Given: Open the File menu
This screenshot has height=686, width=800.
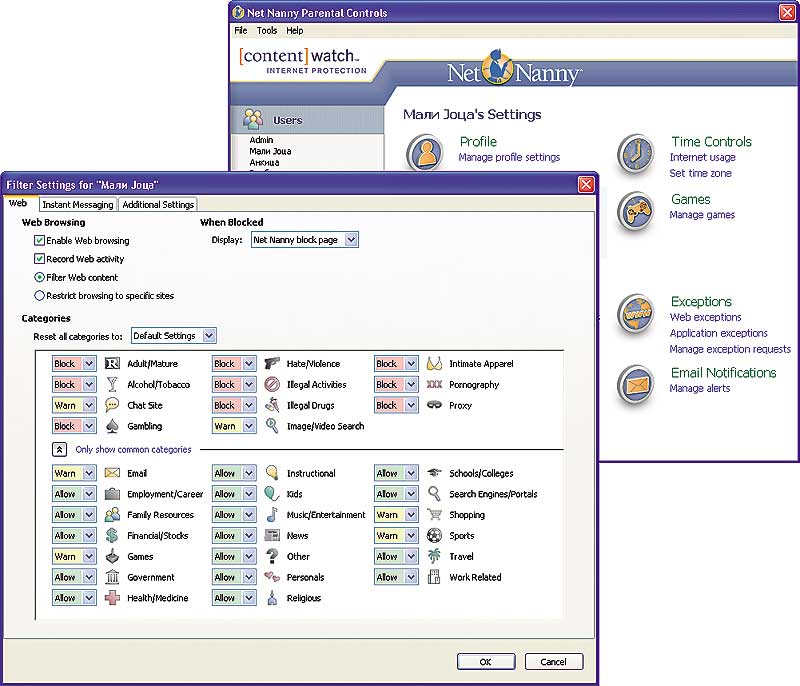Looking at the screenshot, I should [240, 31].
